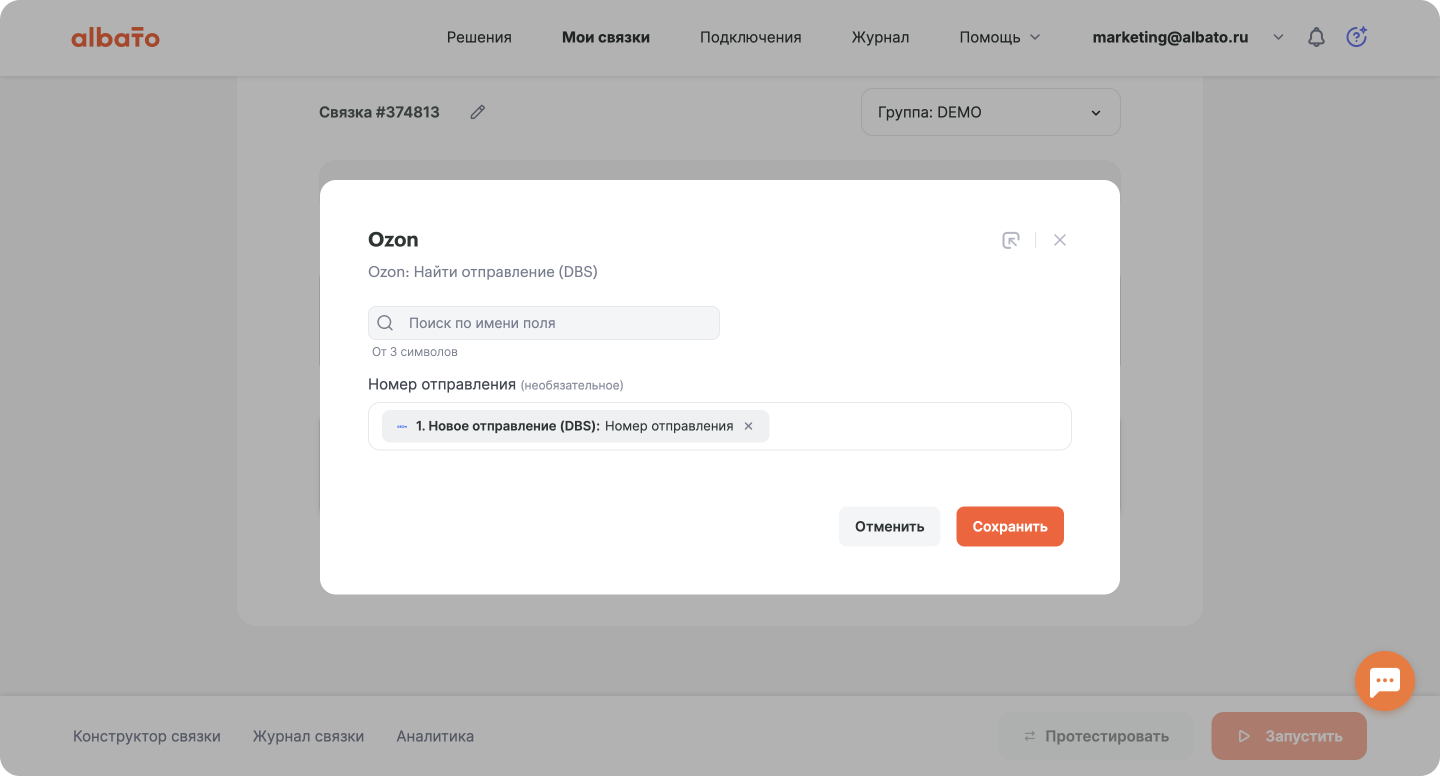1440x776 pixels.
Task: Click the Отменить button
Action: click(889, 526)
